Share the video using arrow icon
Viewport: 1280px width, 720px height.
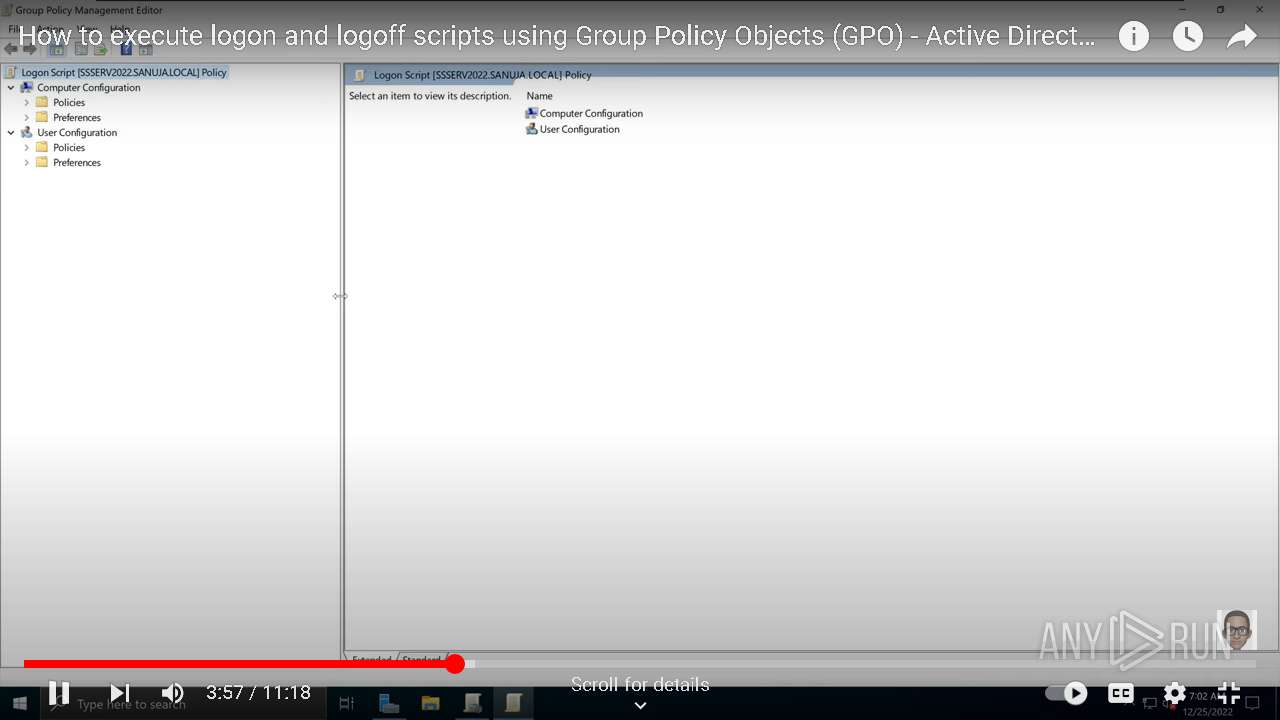pyautogui.click(x=1242, y=37)
